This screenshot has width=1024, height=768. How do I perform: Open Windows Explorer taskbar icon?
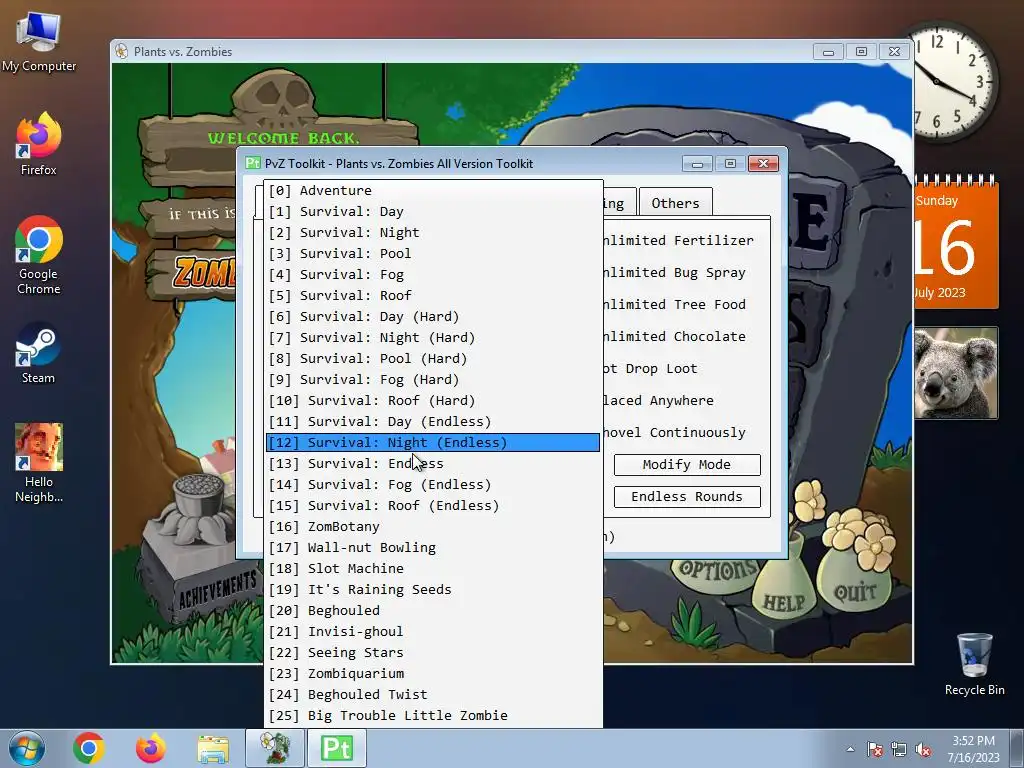(213, 749)
